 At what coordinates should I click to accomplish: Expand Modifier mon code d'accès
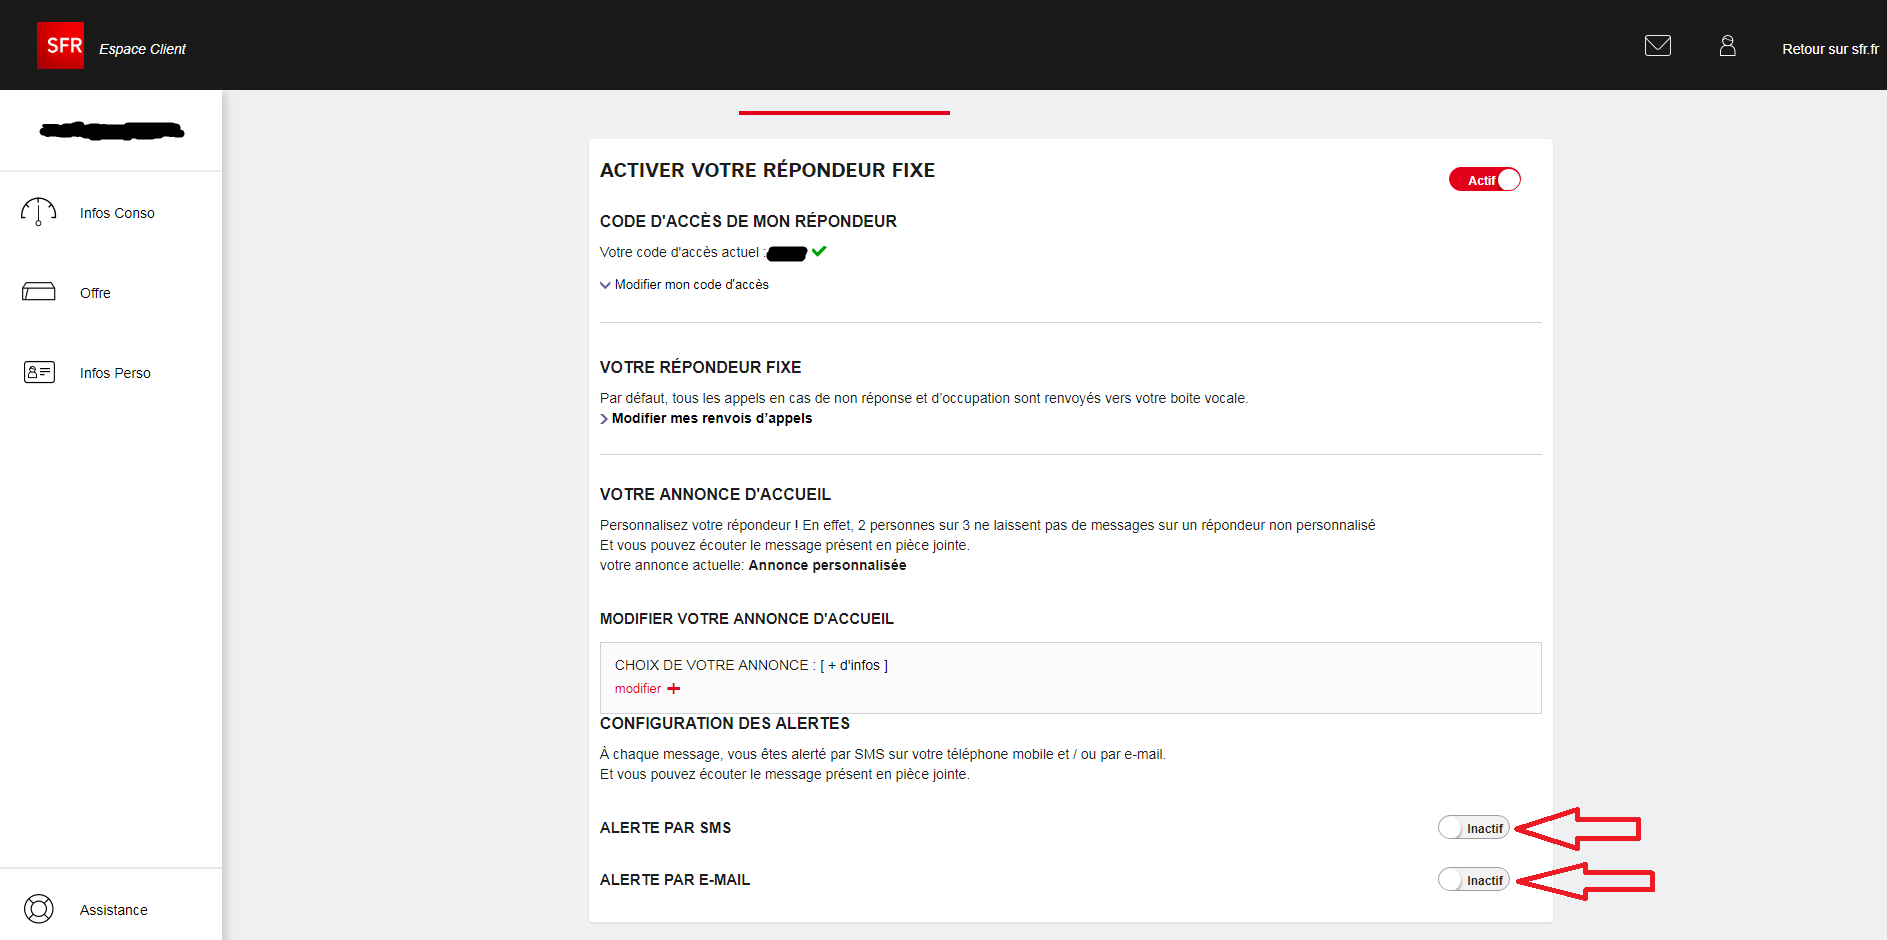(x=691, y=285)
